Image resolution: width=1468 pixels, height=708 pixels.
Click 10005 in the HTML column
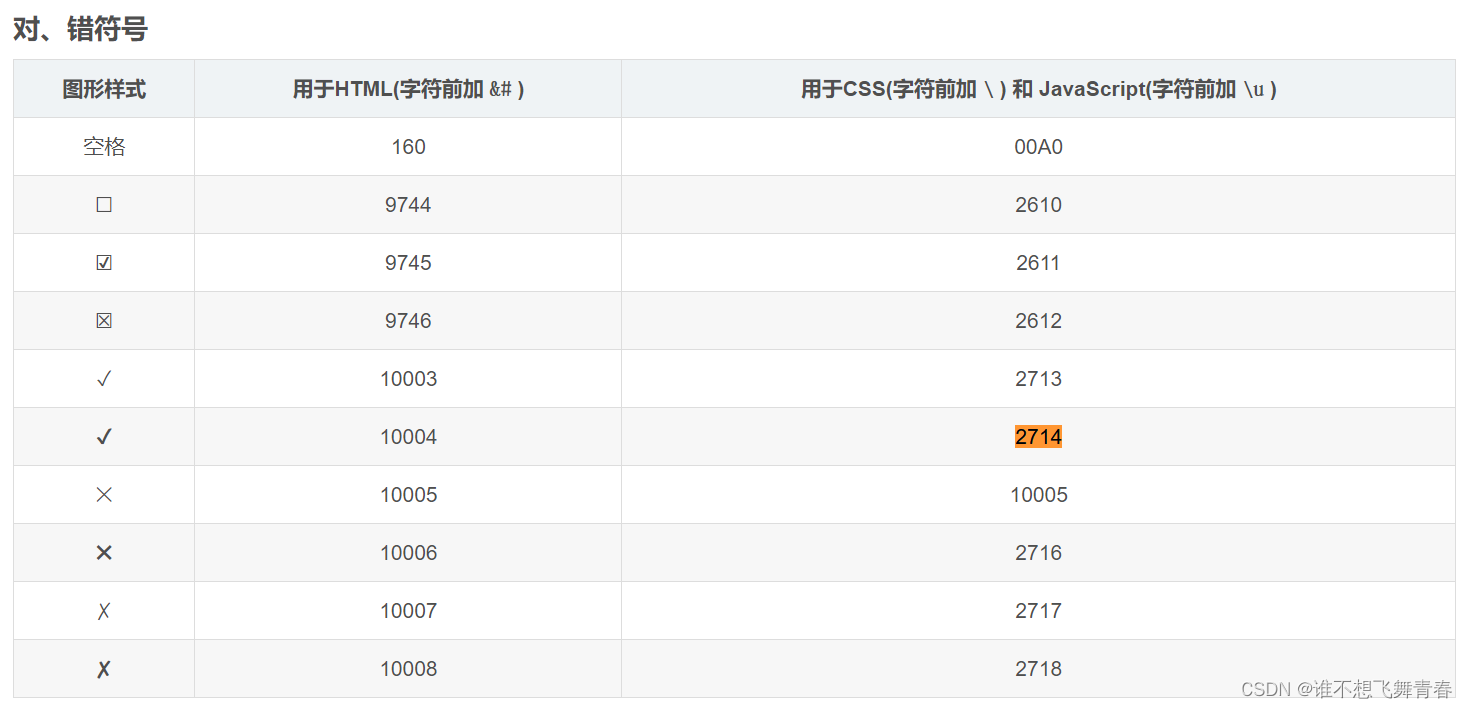click(408, 495)
